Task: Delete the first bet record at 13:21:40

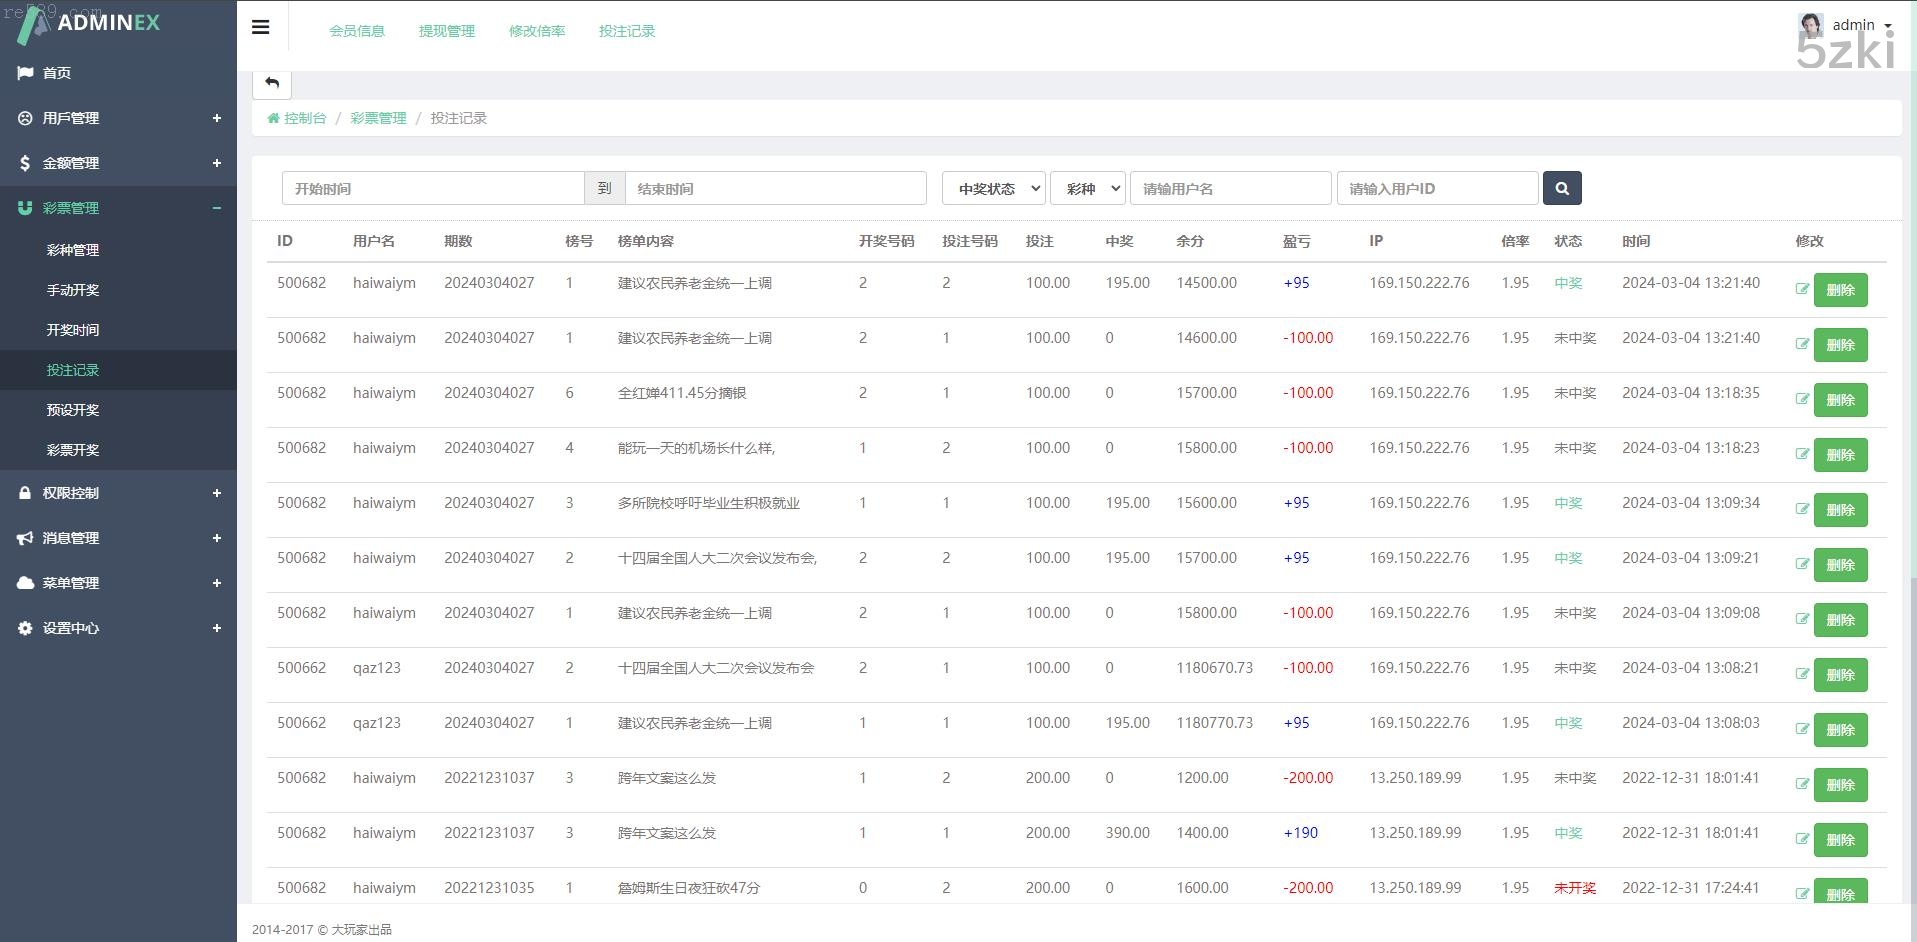Action: pos(1840,290)
